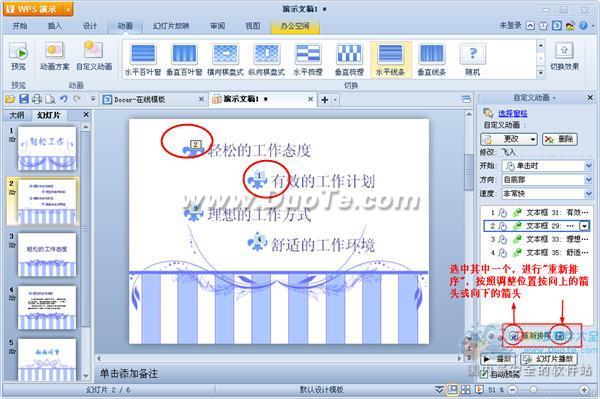Start slideshow from status bar icon

click(x=479, y=390)
